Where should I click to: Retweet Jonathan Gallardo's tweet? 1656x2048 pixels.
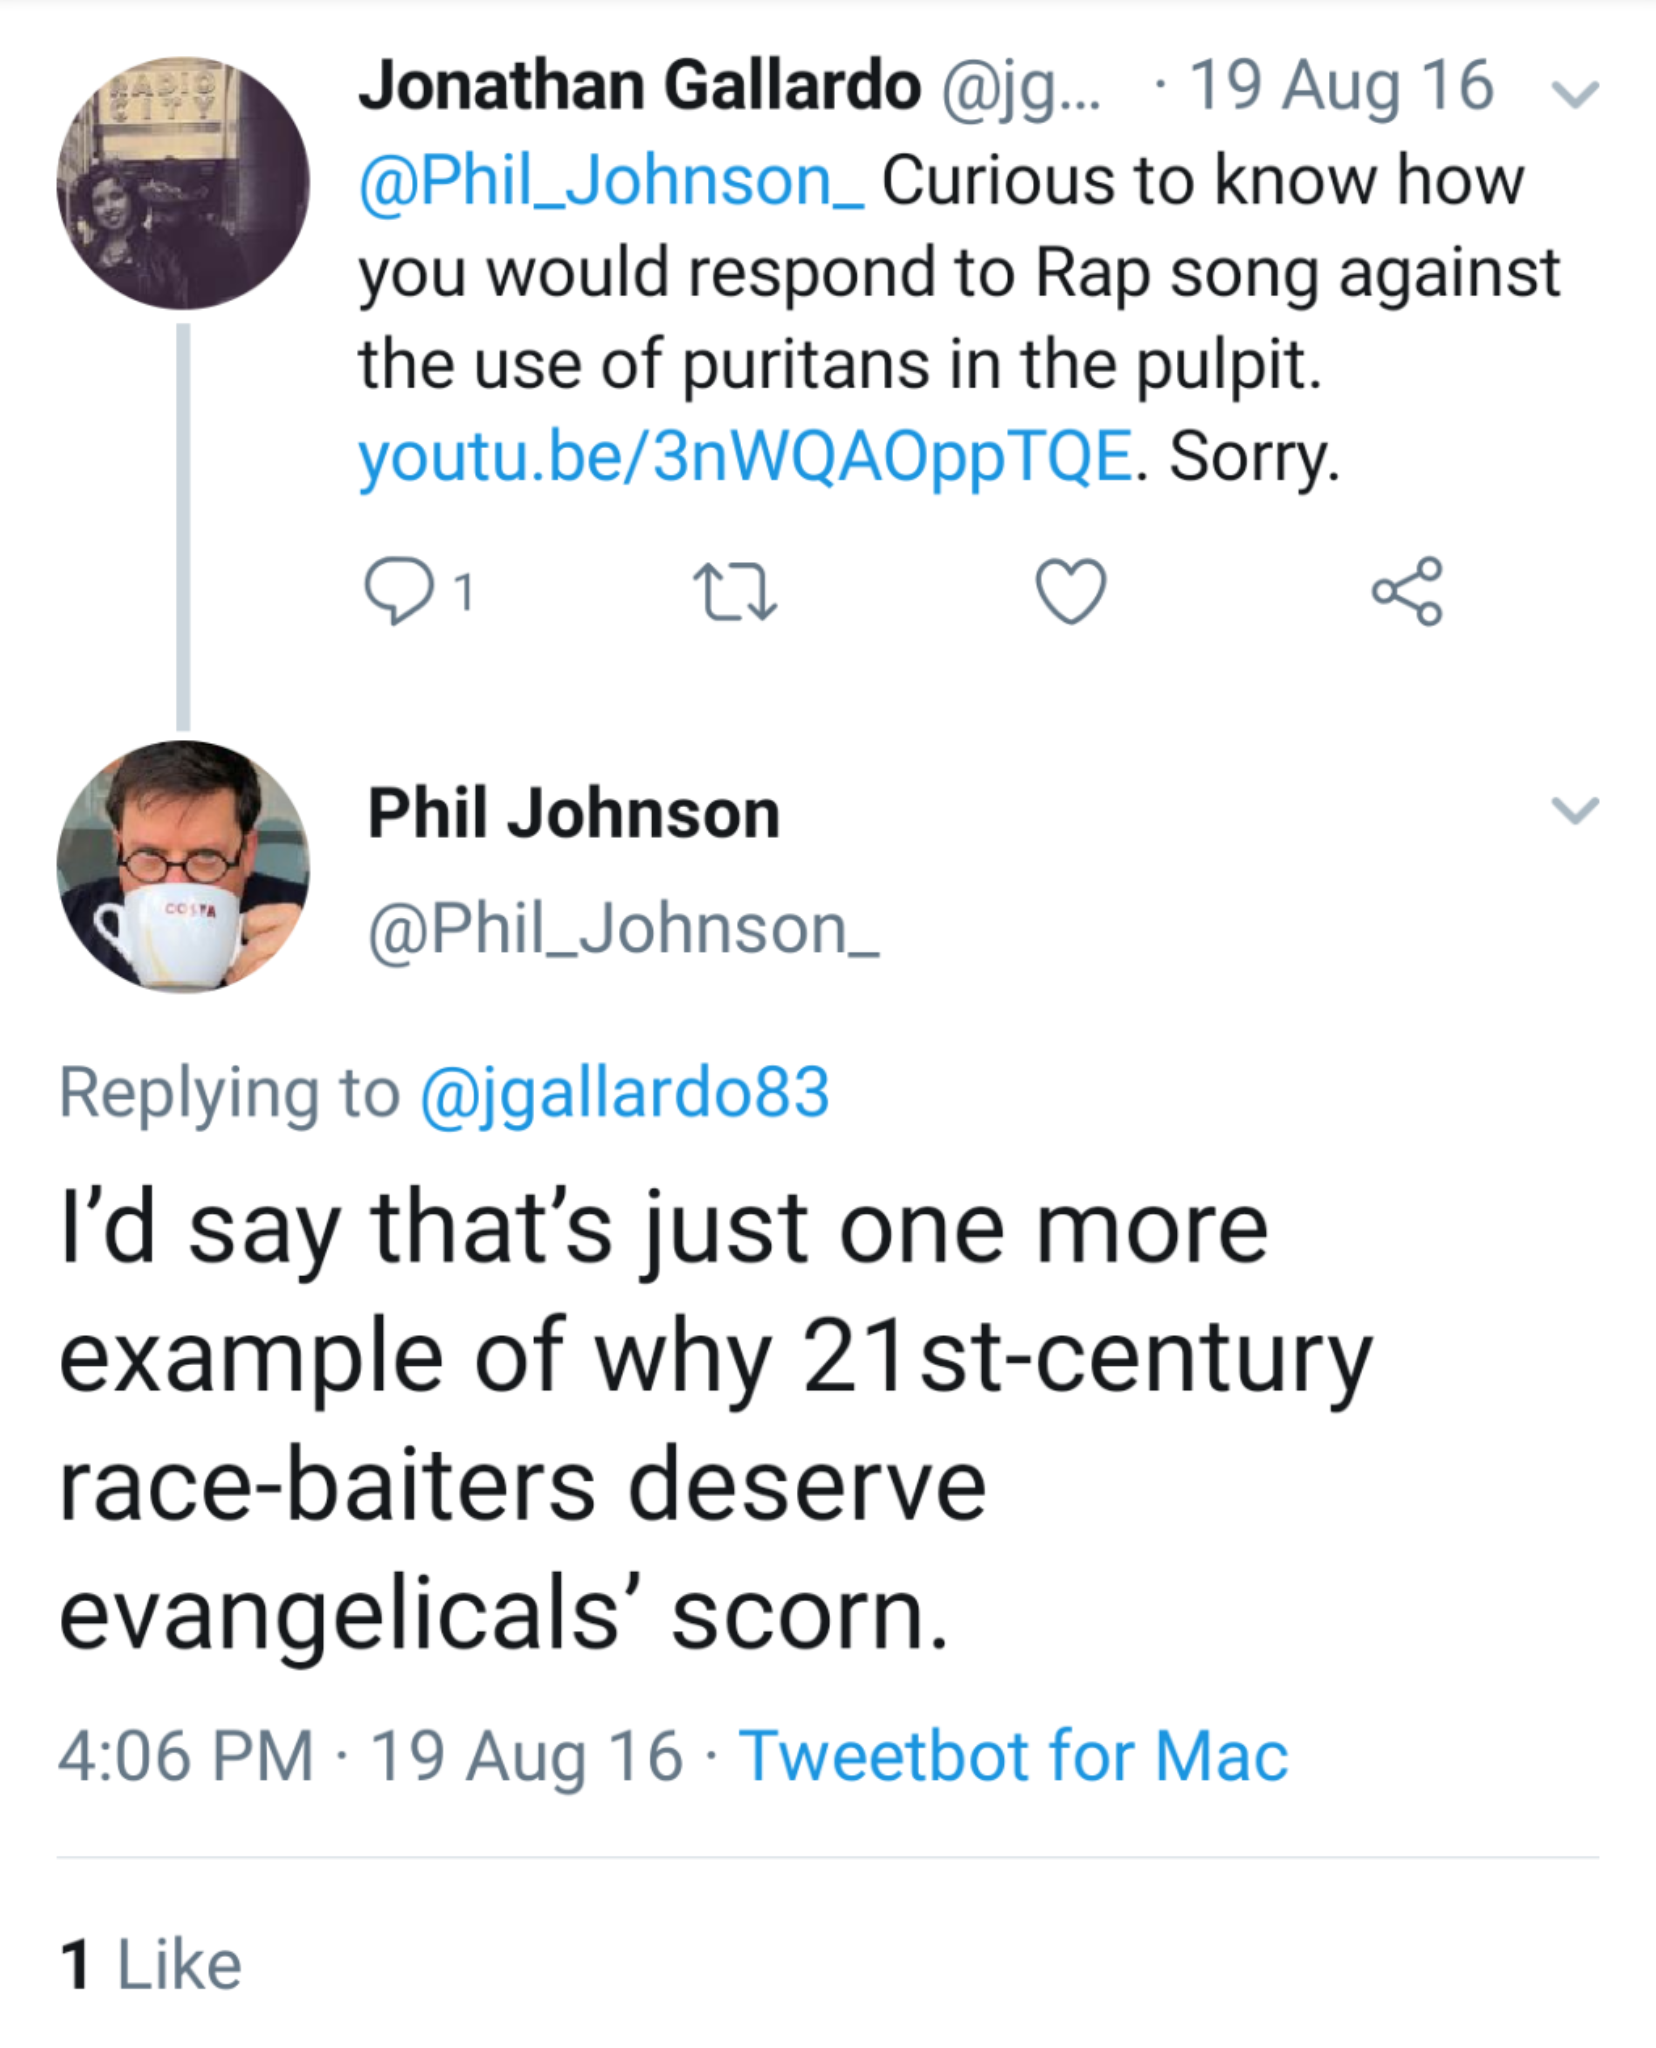[x=735, y=592]
